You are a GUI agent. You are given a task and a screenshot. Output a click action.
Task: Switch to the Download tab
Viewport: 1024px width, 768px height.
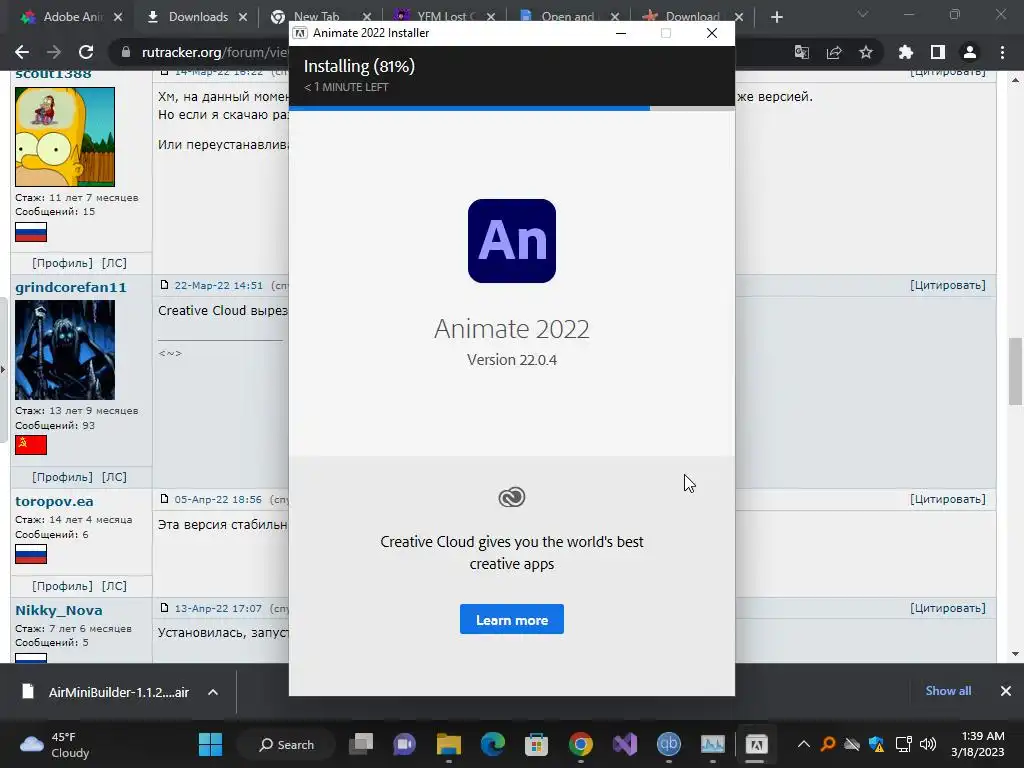[x=691, y=17]
